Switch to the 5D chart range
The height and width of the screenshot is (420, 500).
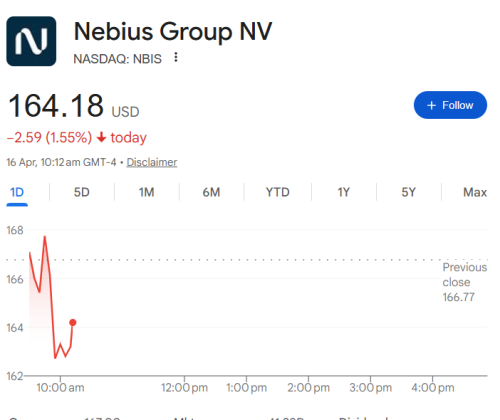coord(82,192)
